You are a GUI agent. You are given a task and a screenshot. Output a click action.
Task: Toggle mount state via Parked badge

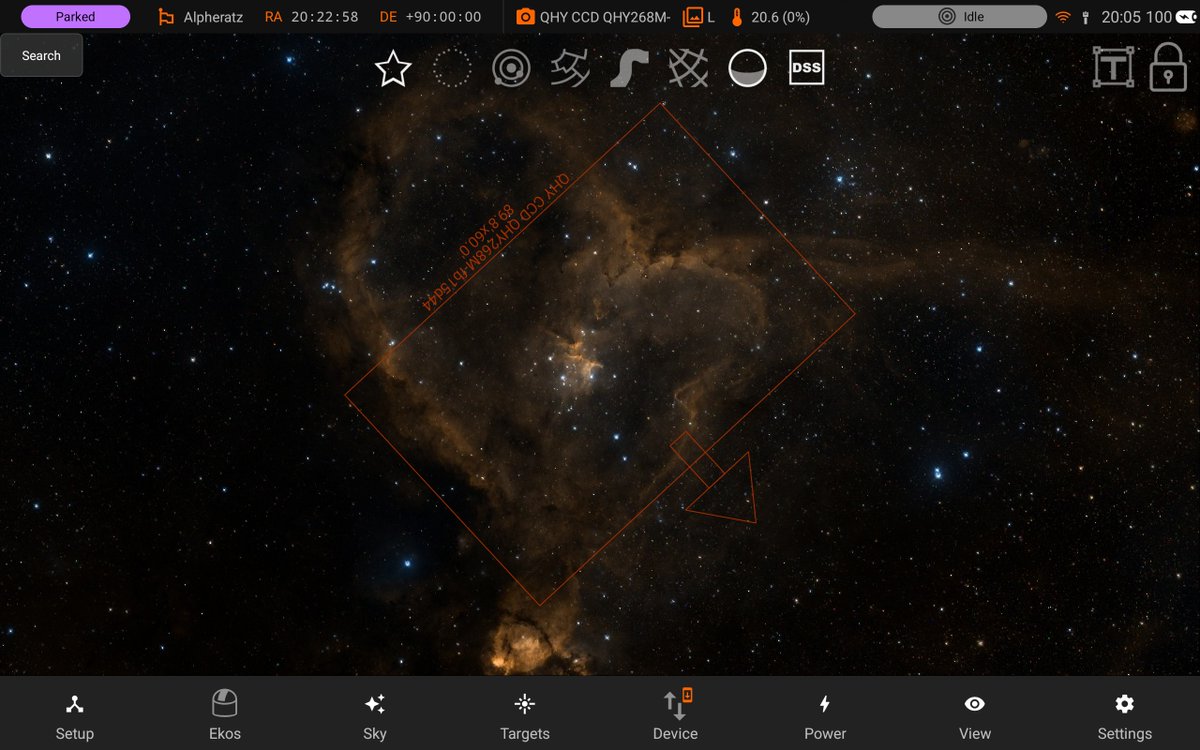[x=74, y=16]
